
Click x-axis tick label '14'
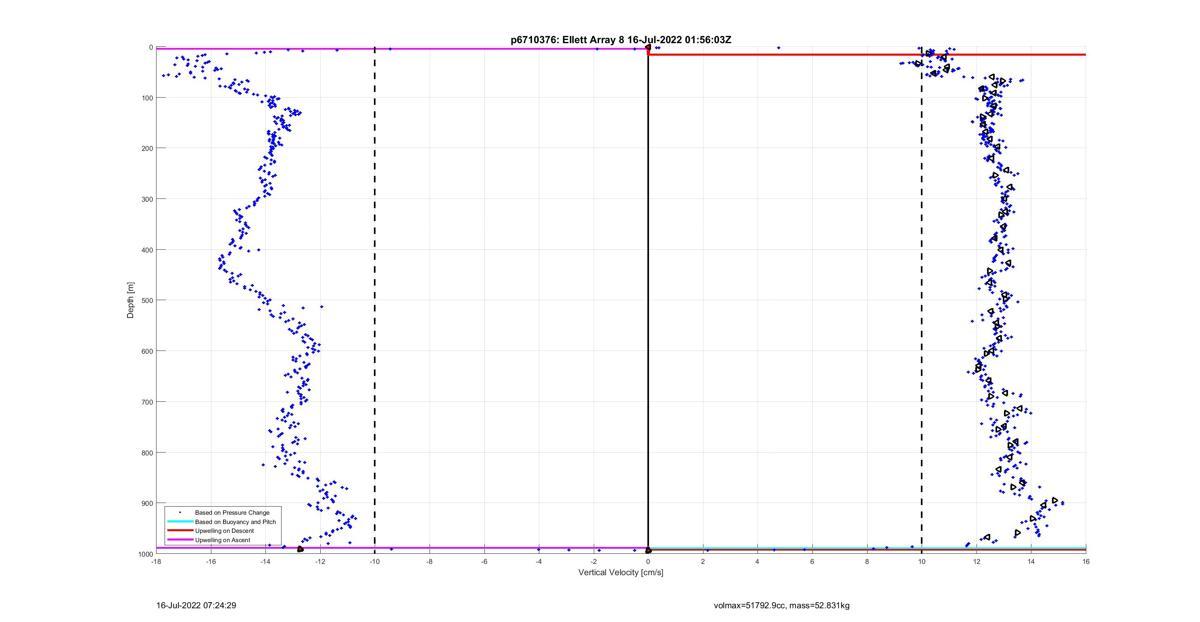(x=1031, y=561)
